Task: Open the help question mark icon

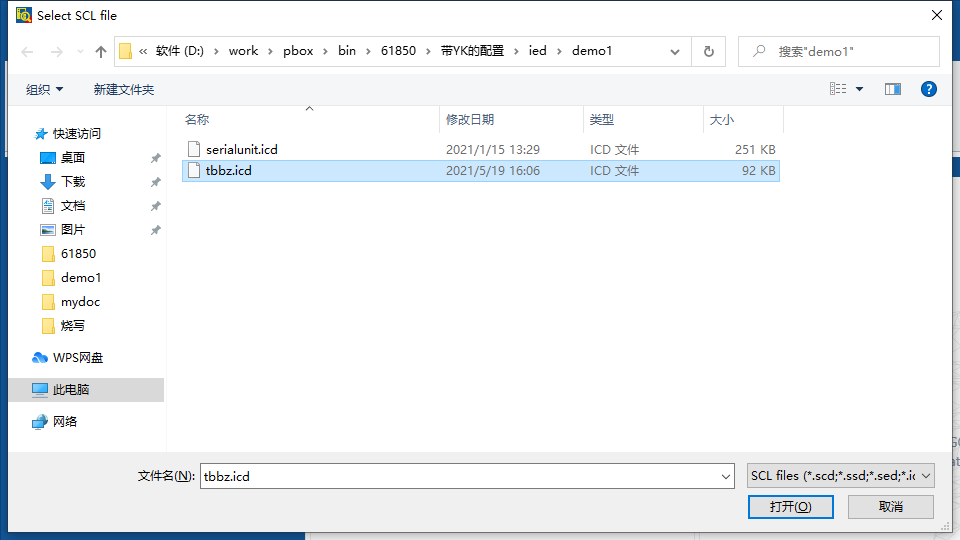Action: (928, 89)
